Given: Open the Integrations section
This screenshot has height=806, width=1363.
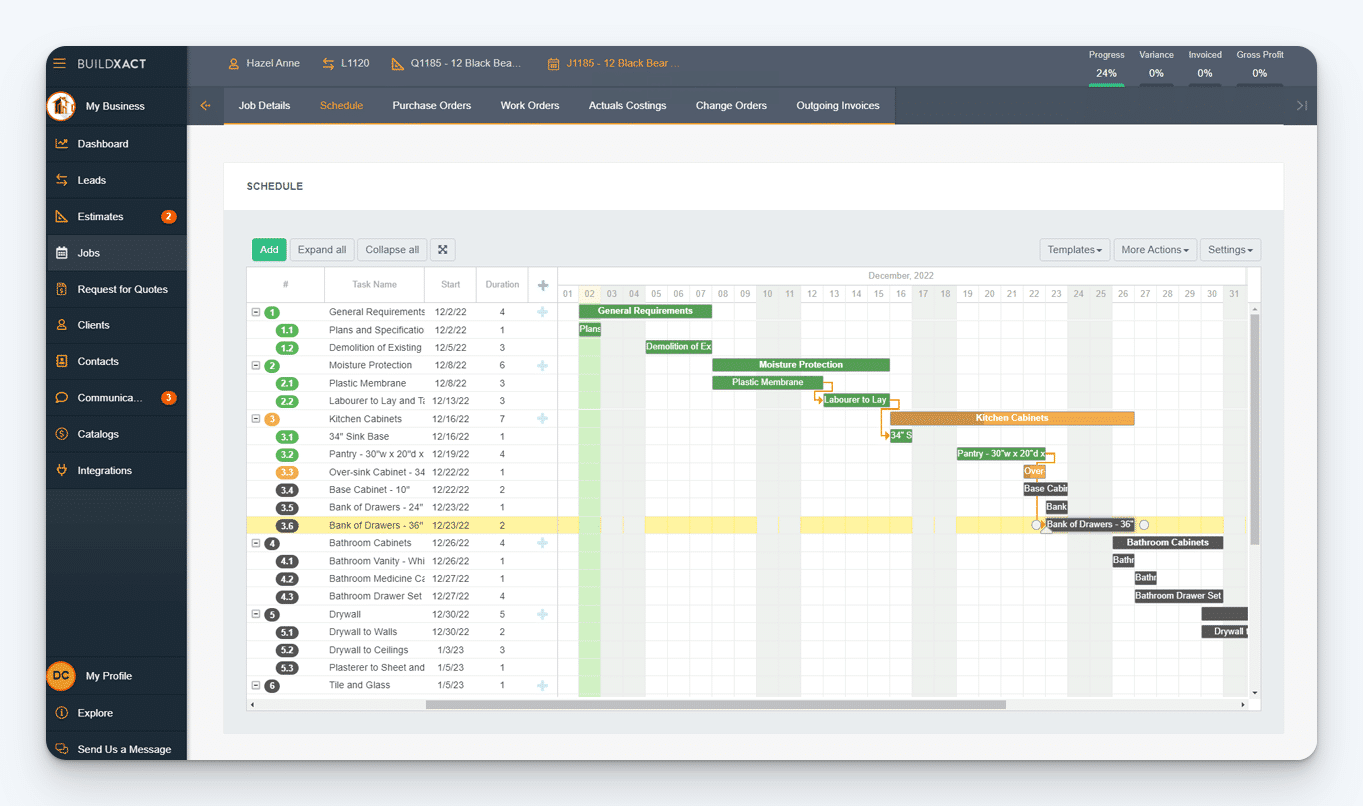Looking at the screenshot, I should pos(104,470).
